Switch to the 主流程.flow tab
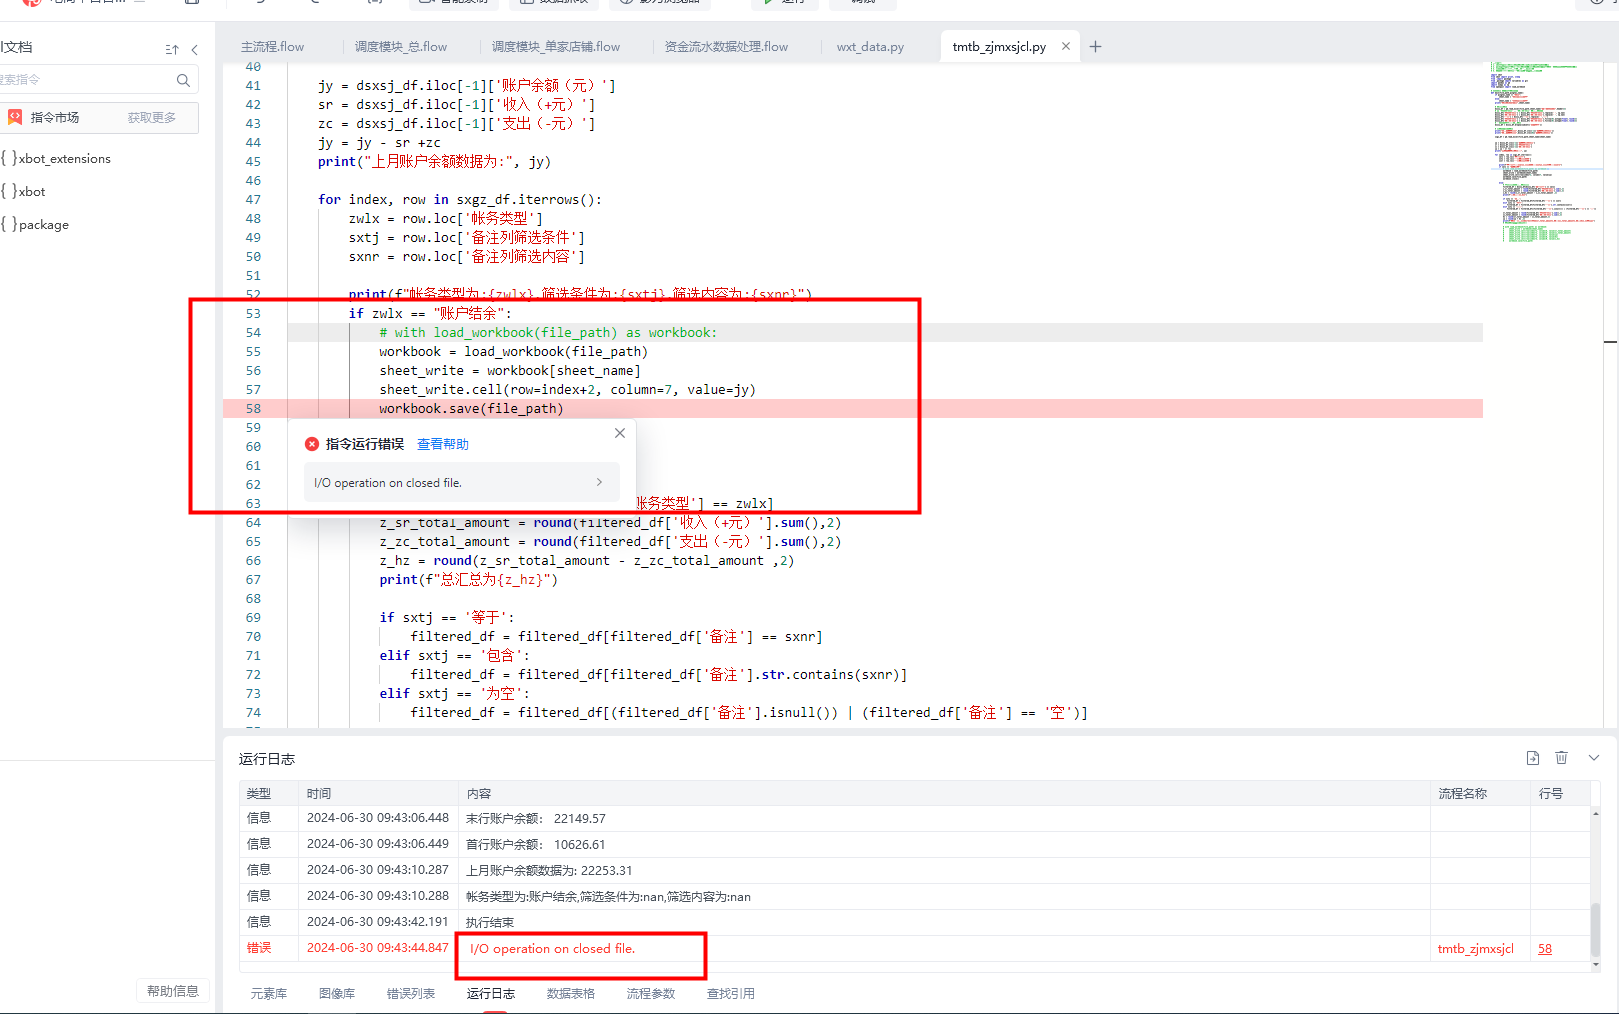 [x=272, y=47]
